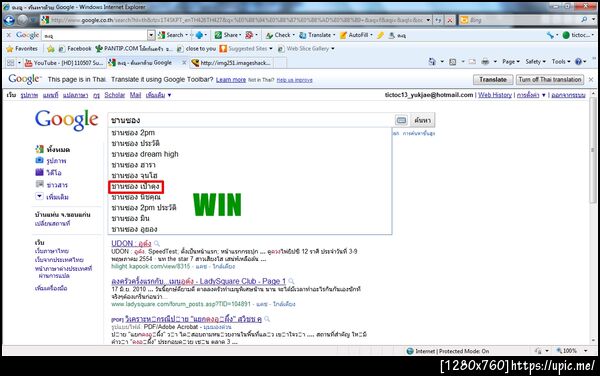The height and width of the screenshot is (376, 600).
Task: Open the Facebook favorites bar link
Action: pyautogui.click(x=75, y=49)
